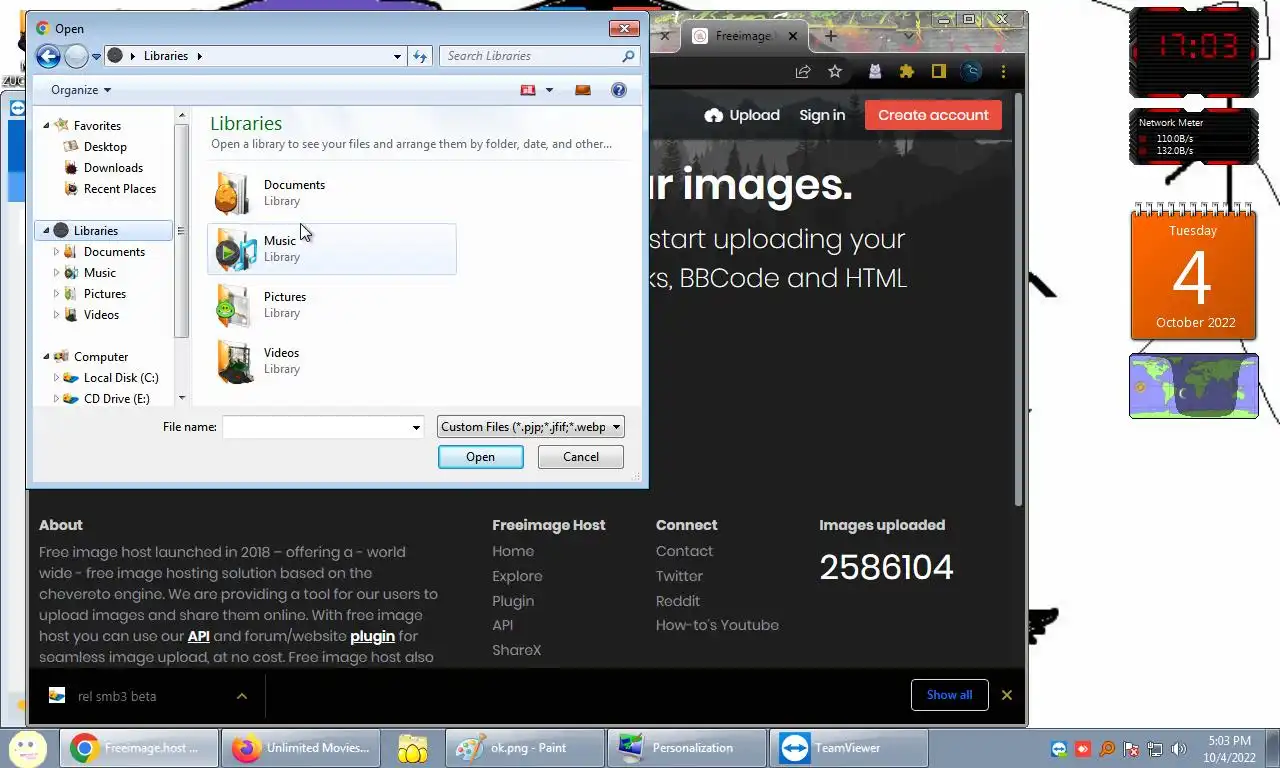Open the Personalization window from the taskbar
The height and width of the screenshot is (768, 1280).
687,748
